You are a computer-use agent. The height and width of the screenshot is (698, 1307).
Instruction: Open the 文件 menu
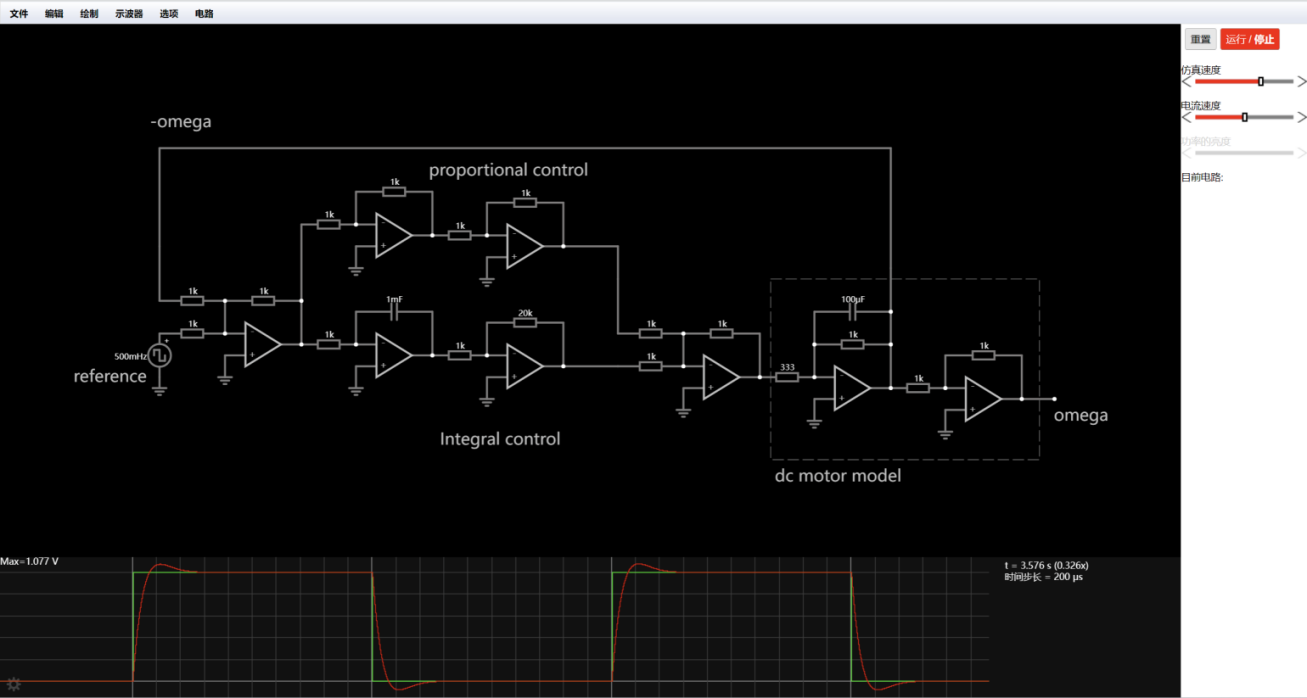point(19,14)
